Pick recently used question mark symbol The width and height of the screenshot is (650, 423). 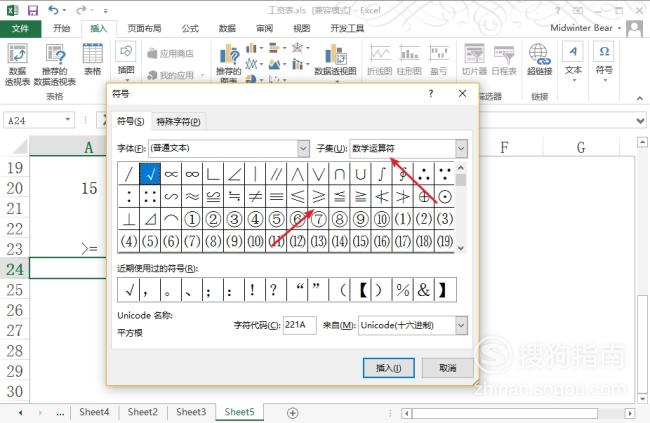(274, 289)
